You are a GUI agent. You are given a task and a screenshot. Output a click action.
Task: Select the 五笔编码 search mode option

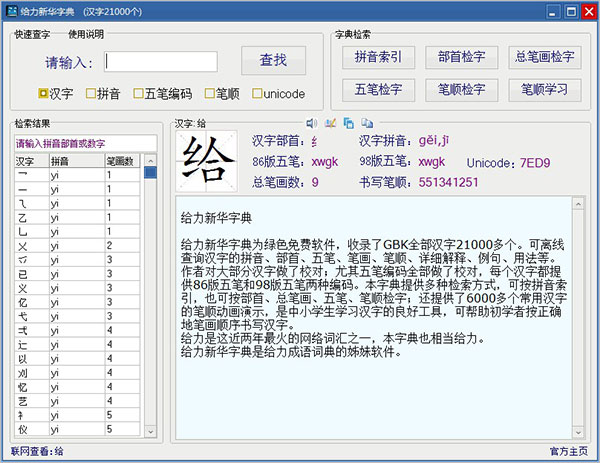163,93
